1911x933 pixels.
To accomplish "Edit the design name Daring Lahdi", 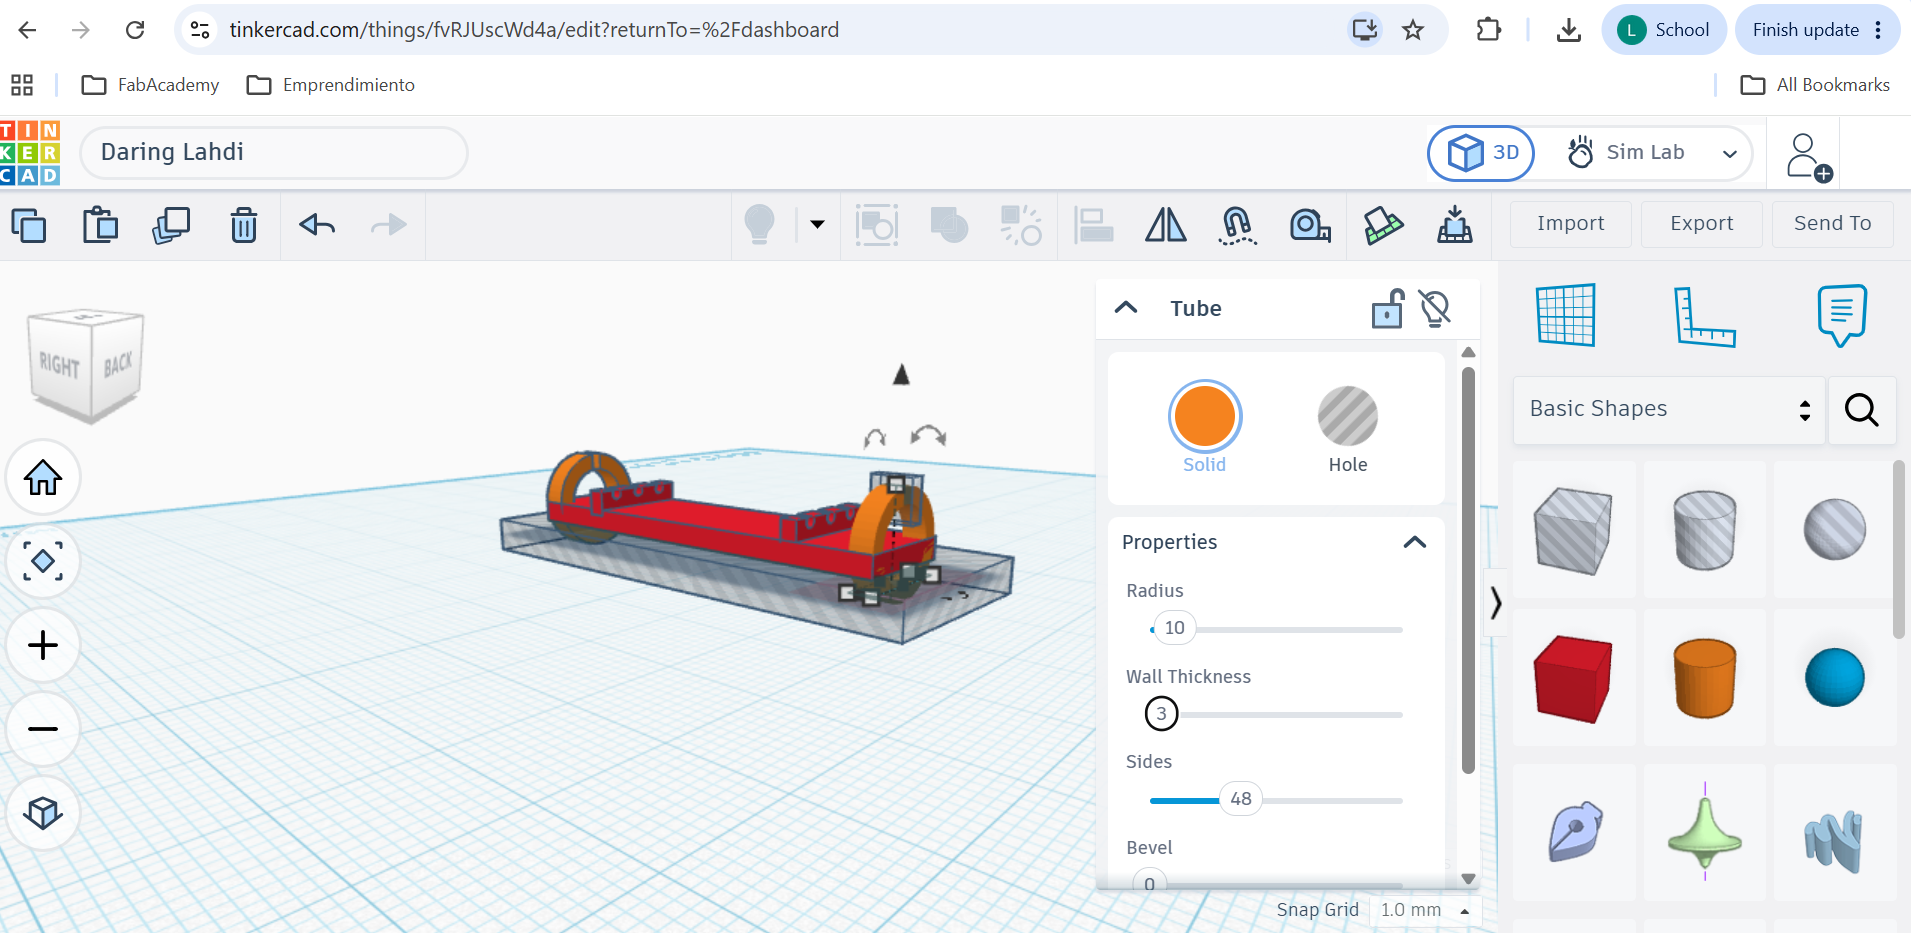I will [273, 152].
